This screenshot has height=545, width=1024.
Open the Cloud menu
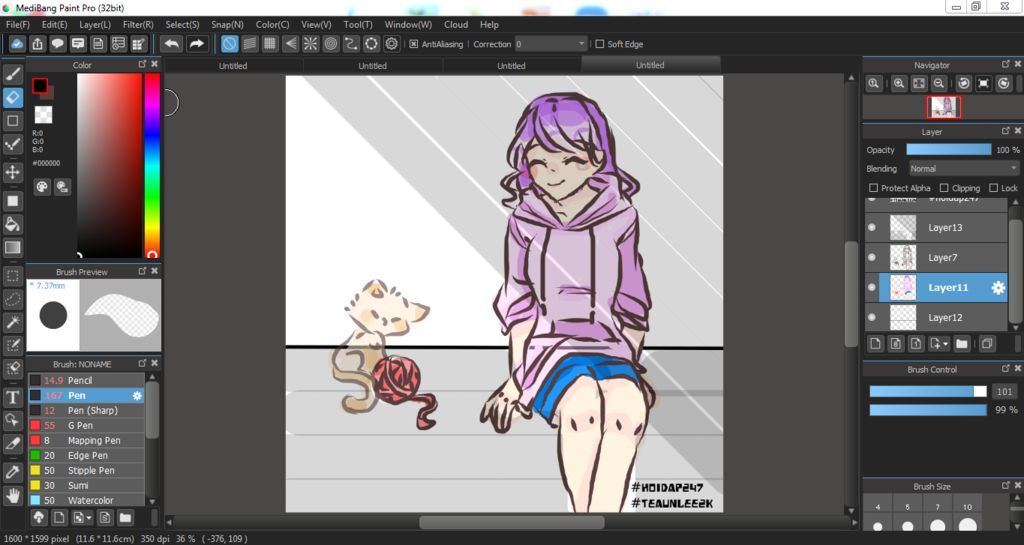pos(456,24)
